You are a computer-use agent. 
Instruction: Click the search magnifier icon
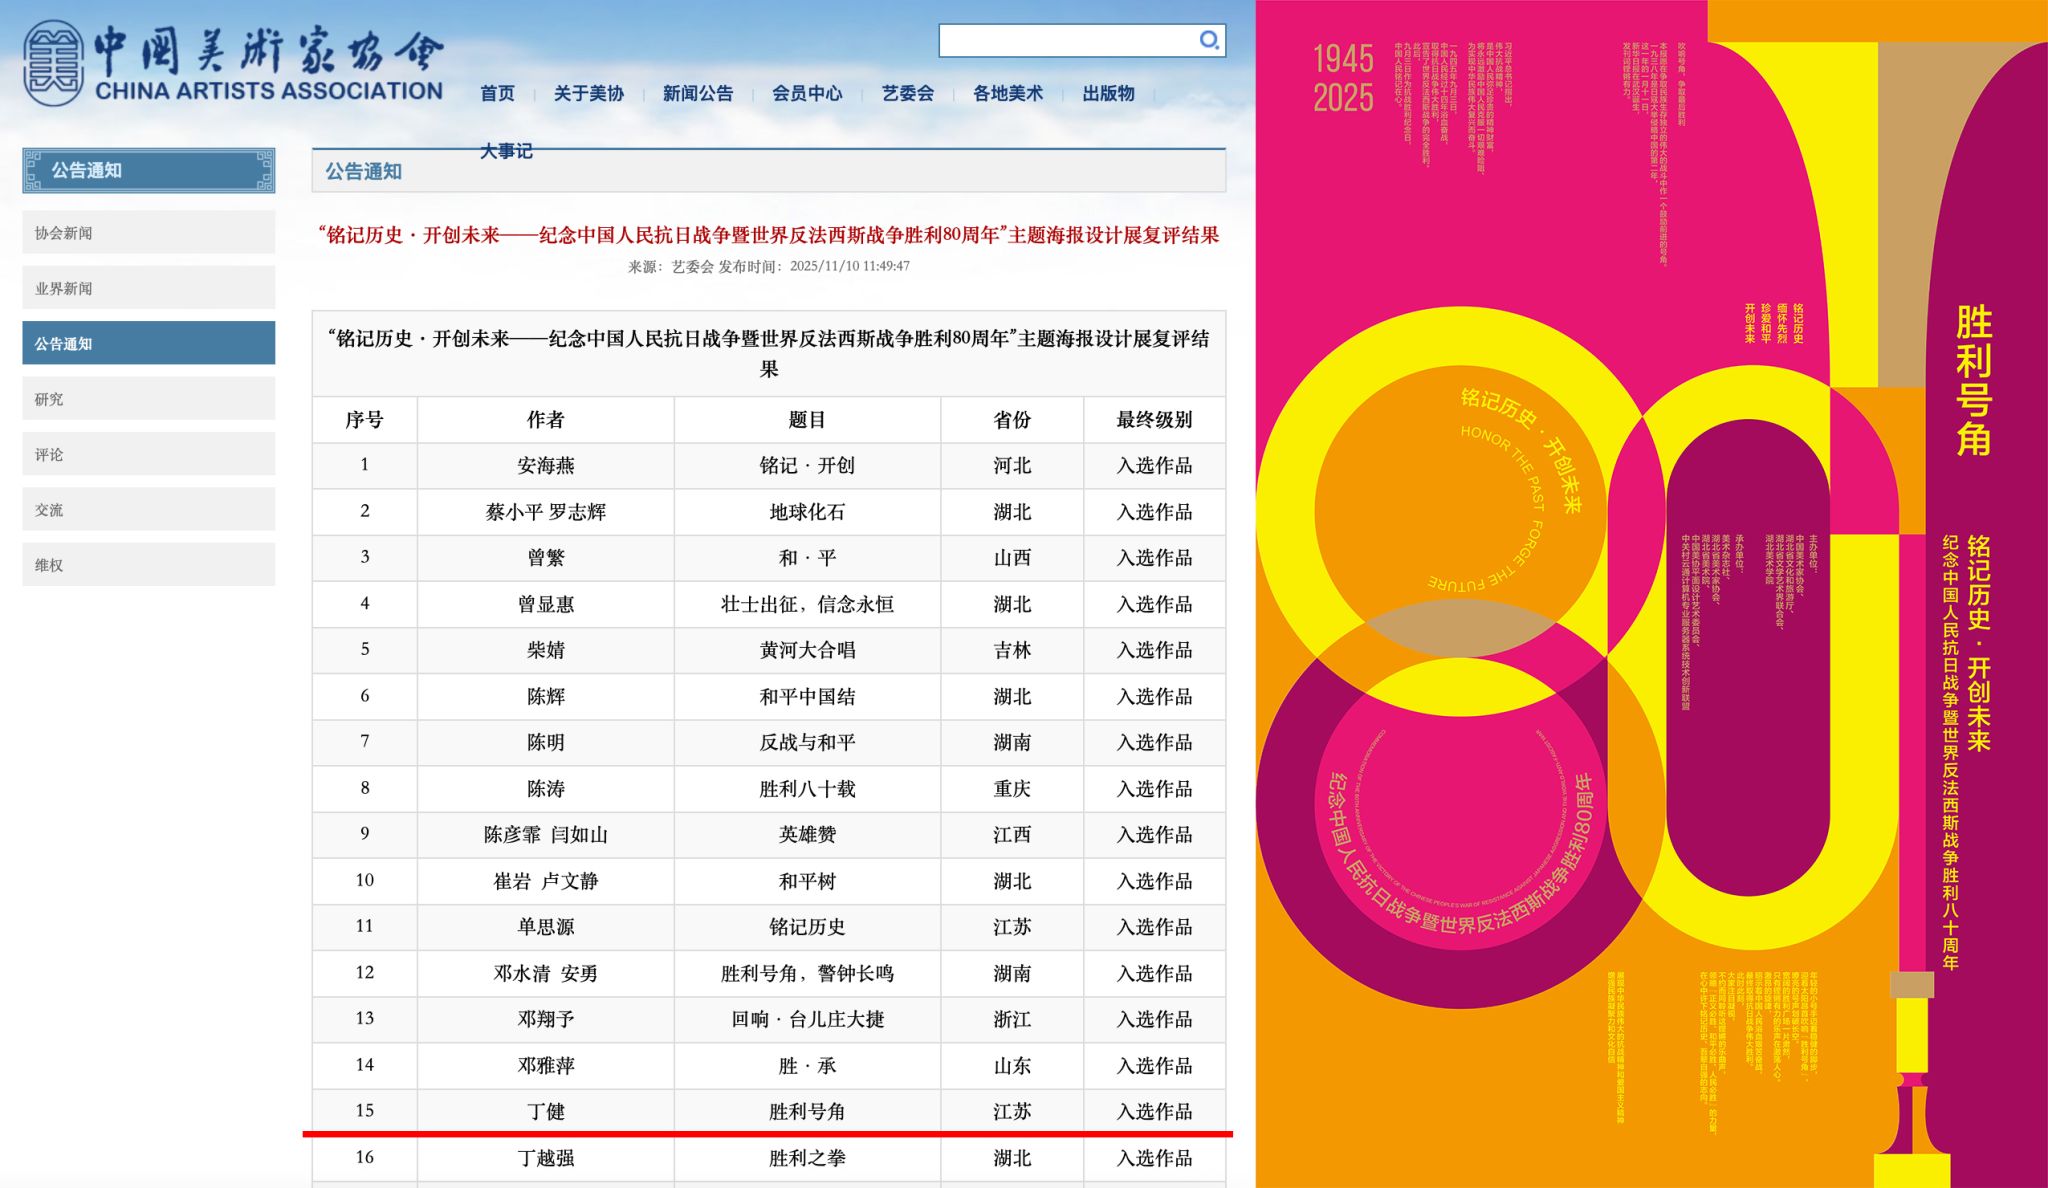[x=1209, y=40]
